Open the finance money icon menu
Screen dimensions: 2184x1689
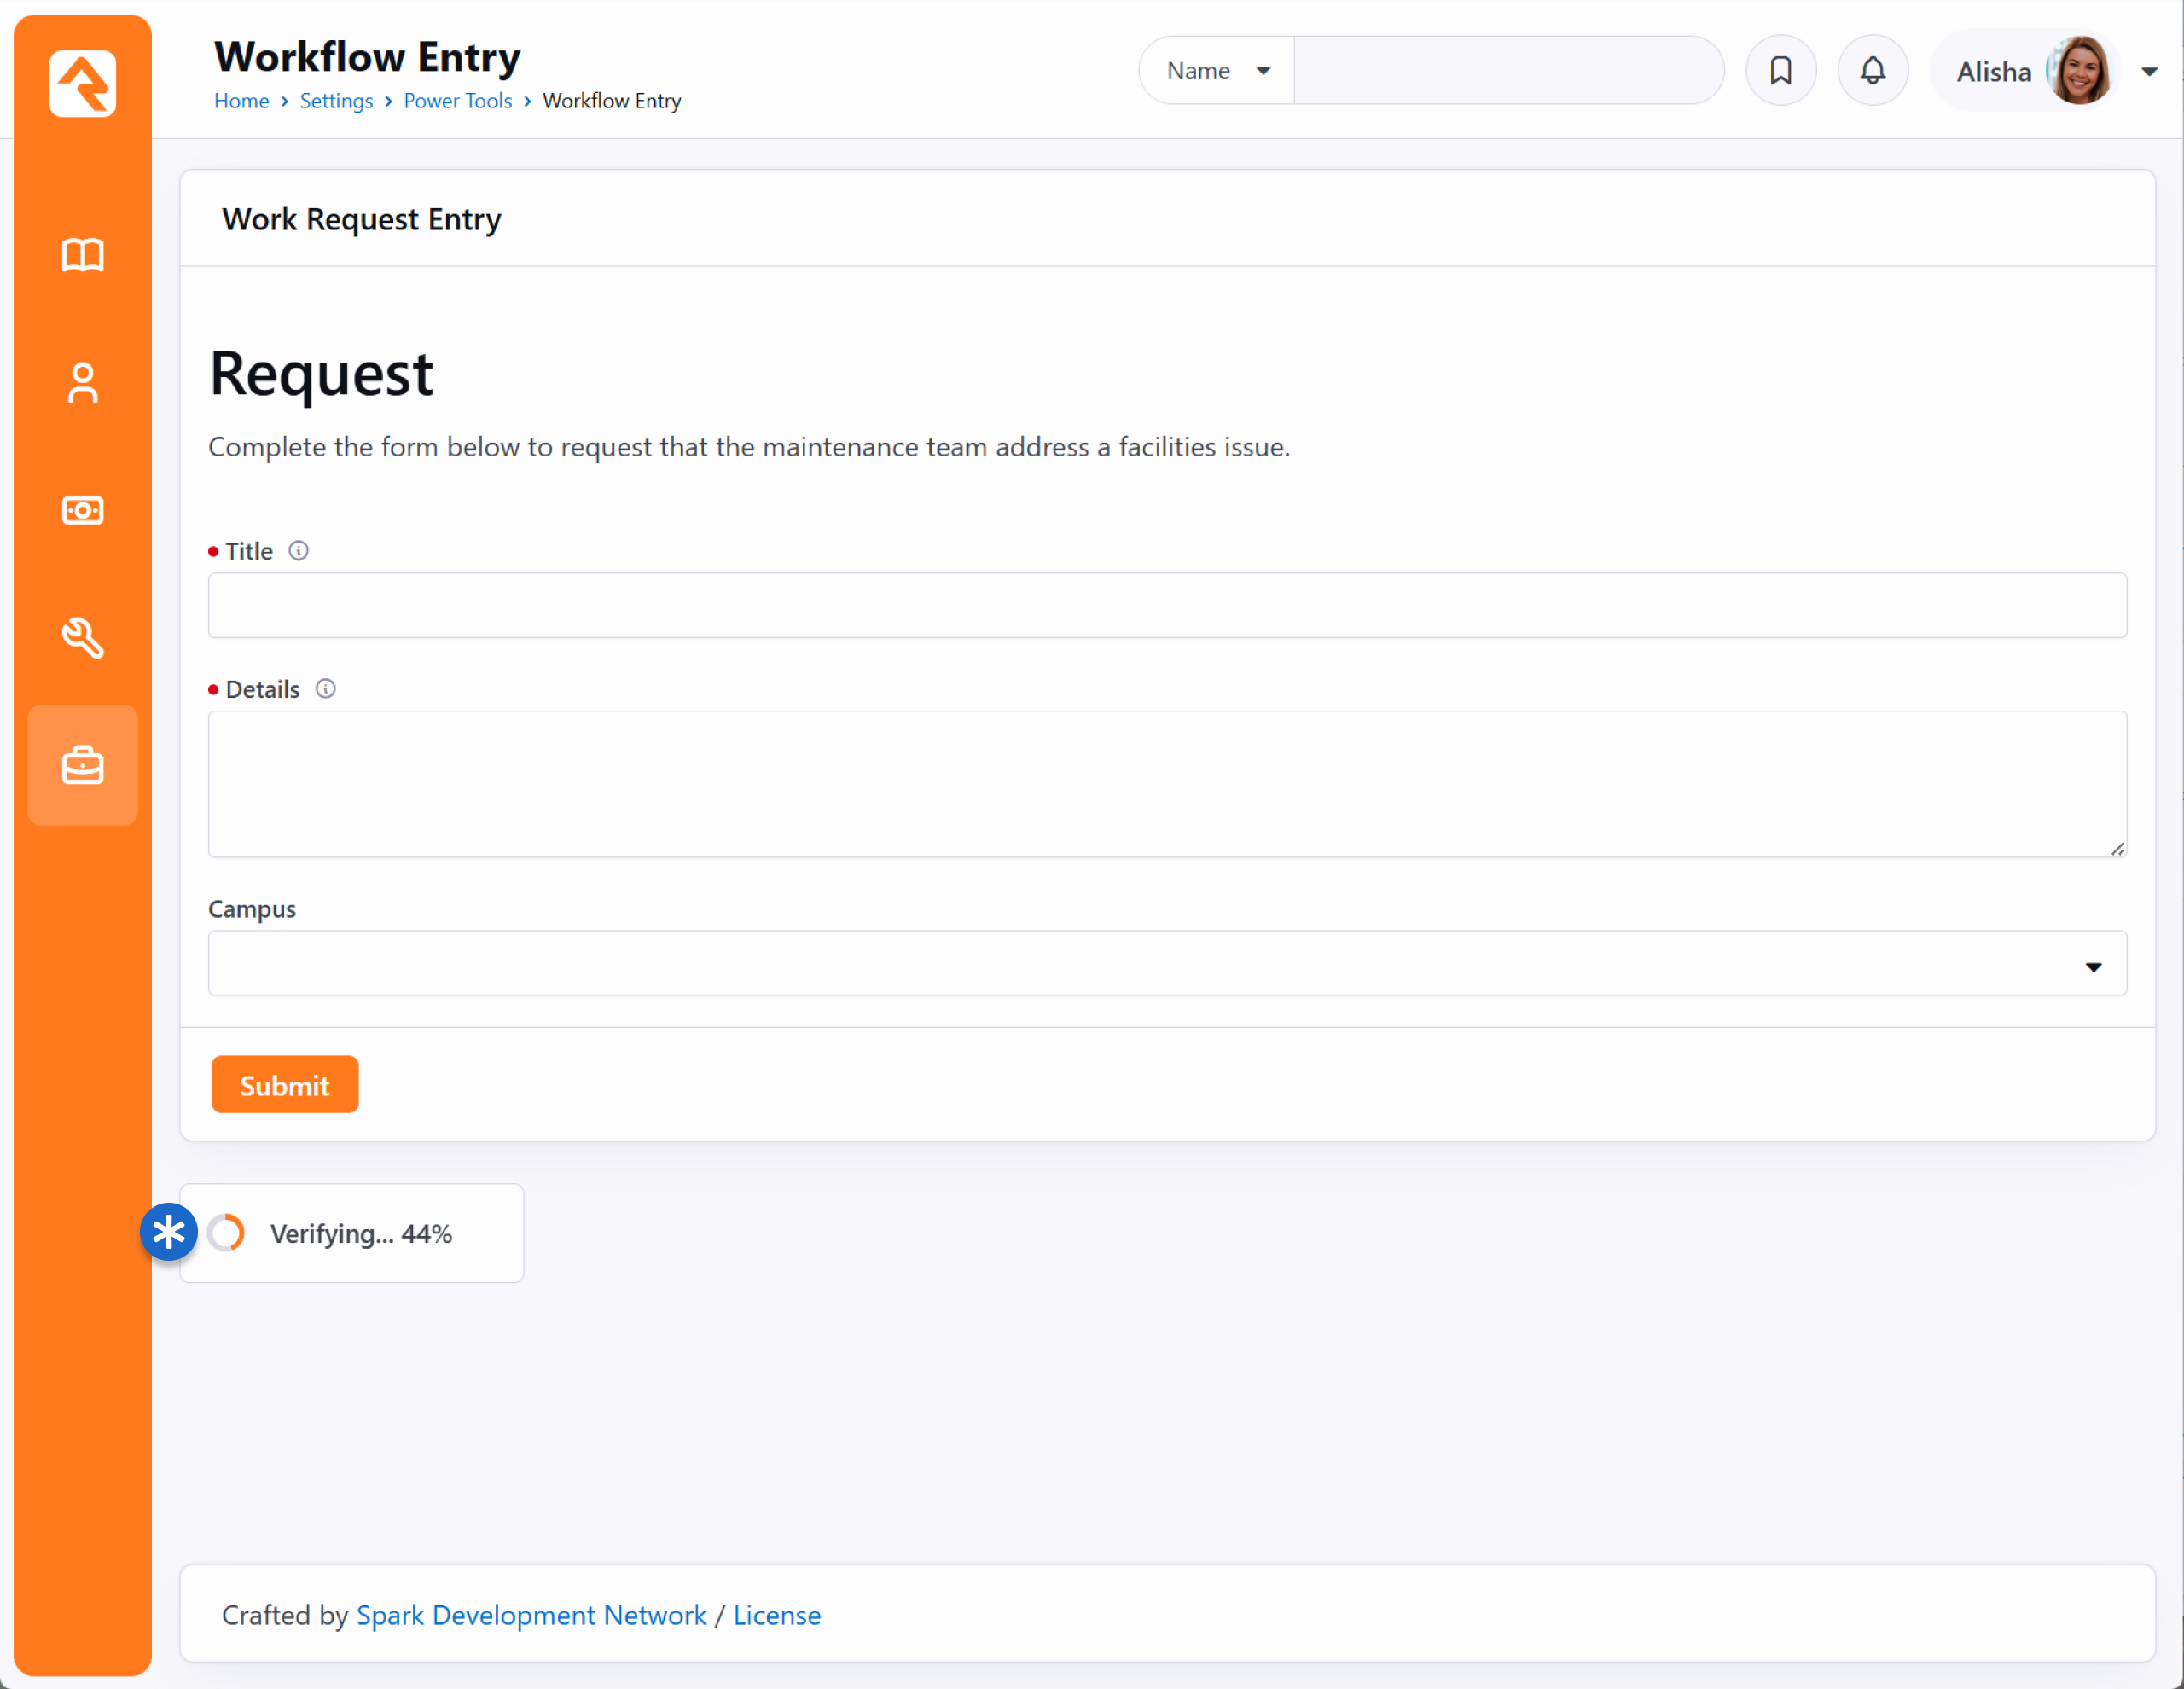(82, 511)
